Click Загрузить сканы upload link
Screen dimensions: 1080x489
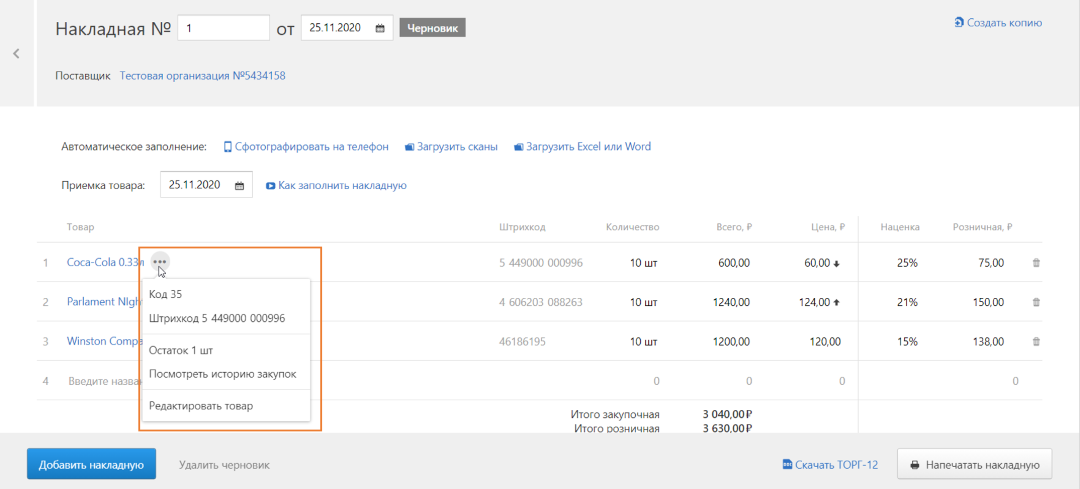click(x=451, y=147)
